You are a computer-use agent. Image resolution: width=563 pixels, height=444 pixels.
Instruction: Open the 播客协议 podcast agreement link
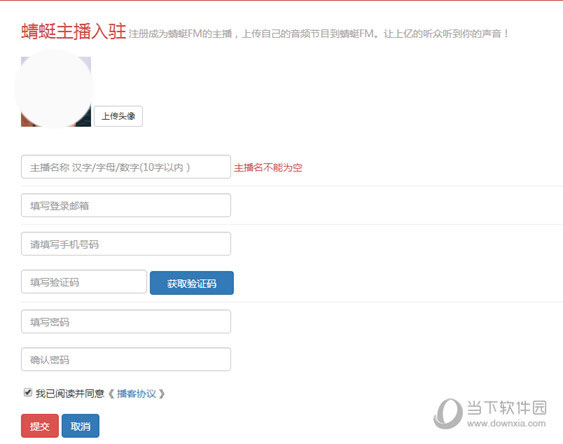point(136,394)
